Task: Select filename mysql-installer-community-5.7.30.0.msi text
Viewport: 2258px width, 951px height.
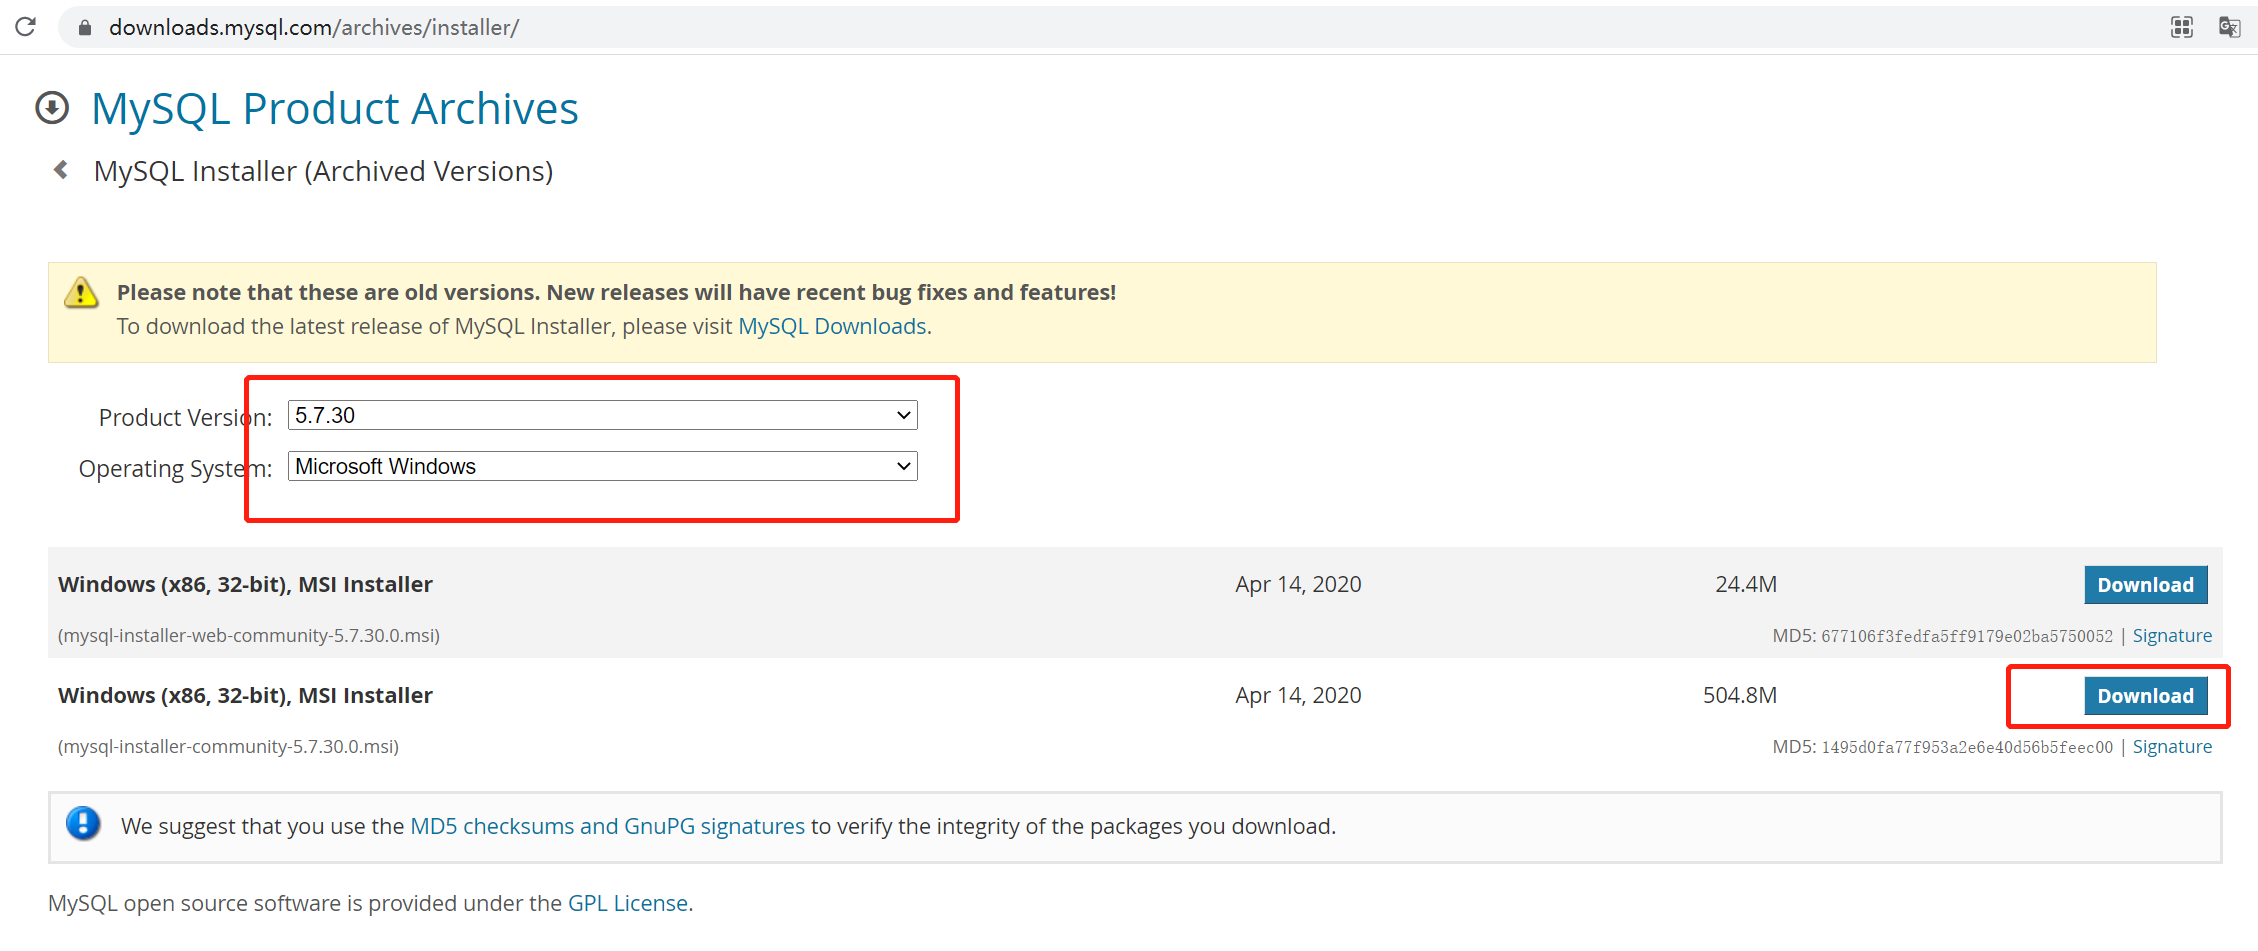Action: click(x=228, y=747)
